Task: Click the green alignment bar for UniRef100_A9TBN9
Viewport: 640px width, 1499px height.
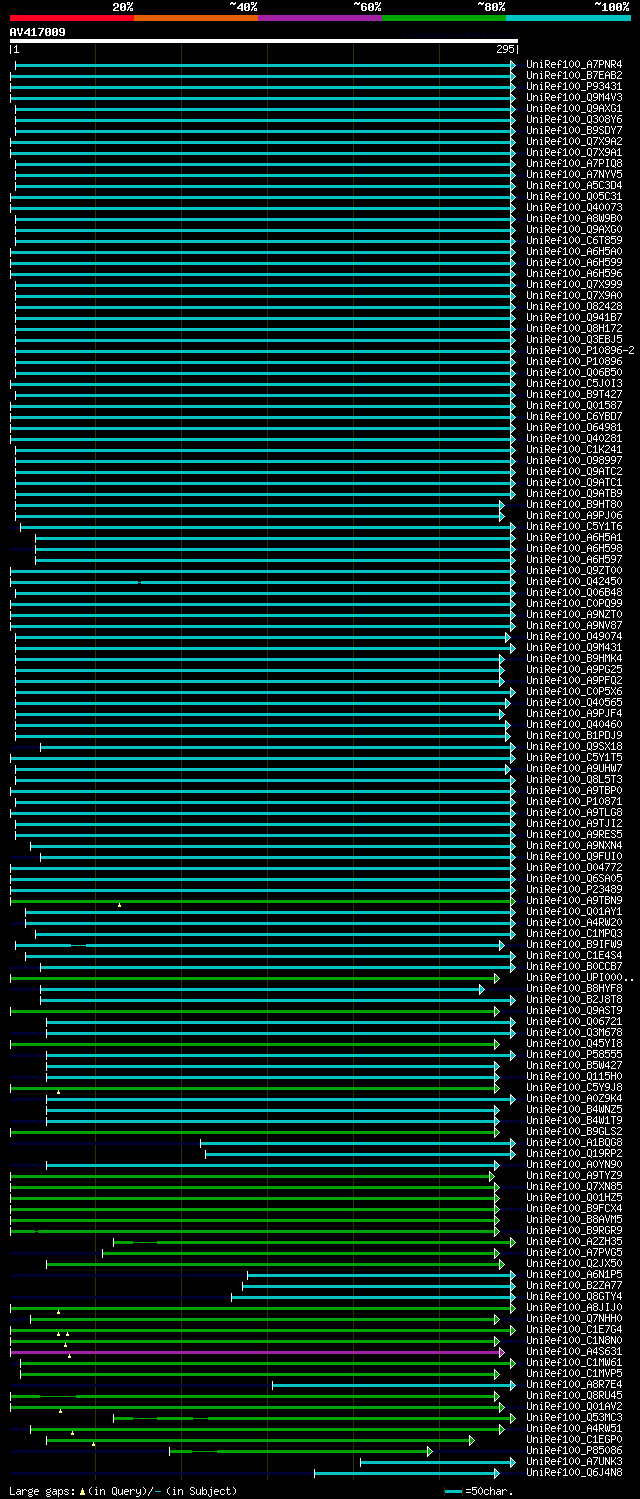Action: [263, 900]
